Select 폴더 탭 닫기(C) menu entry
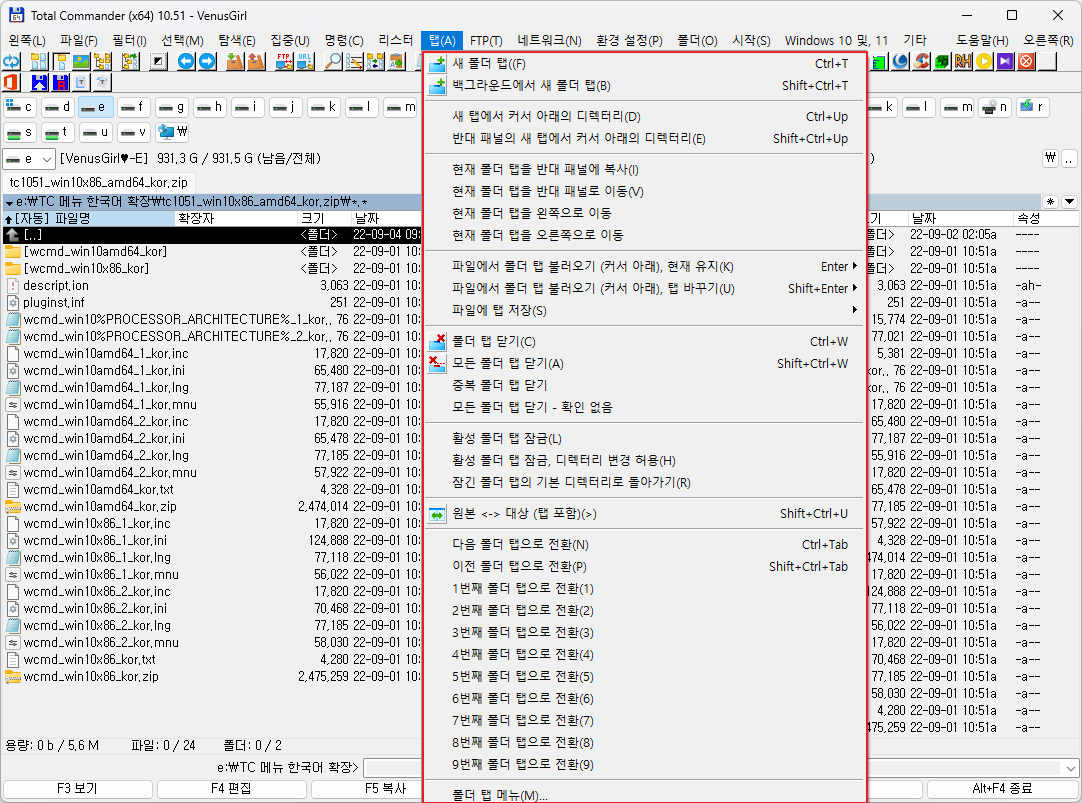 tap(645, 341)
